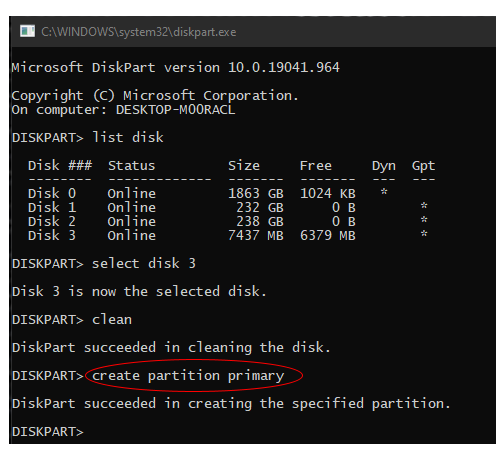This screenshot has width=504, height=452.
Task: Click the 7437 MB size value
Action: (256, 235)
